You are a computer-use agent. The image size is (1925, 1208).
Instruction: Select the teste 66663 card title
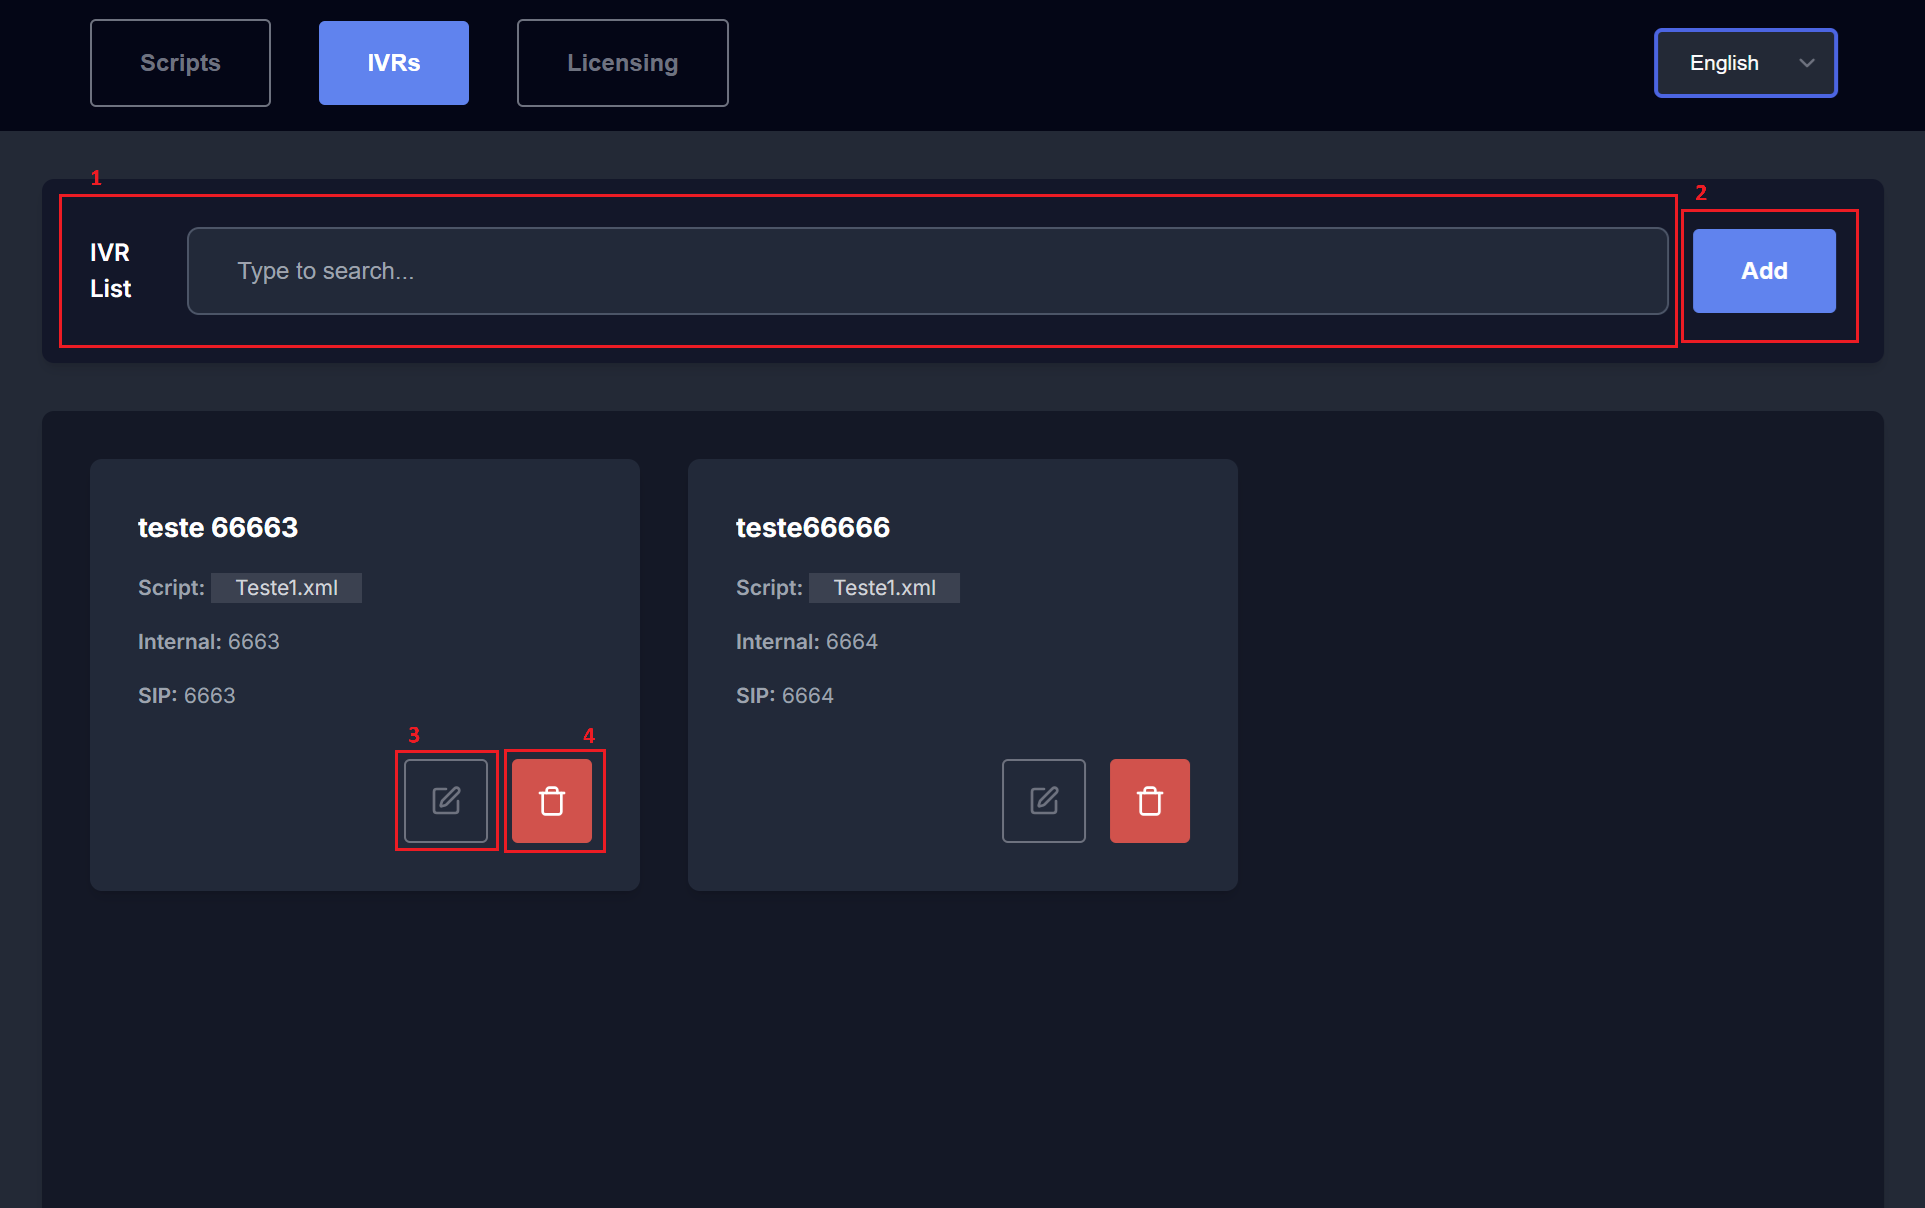coord(218,527)
